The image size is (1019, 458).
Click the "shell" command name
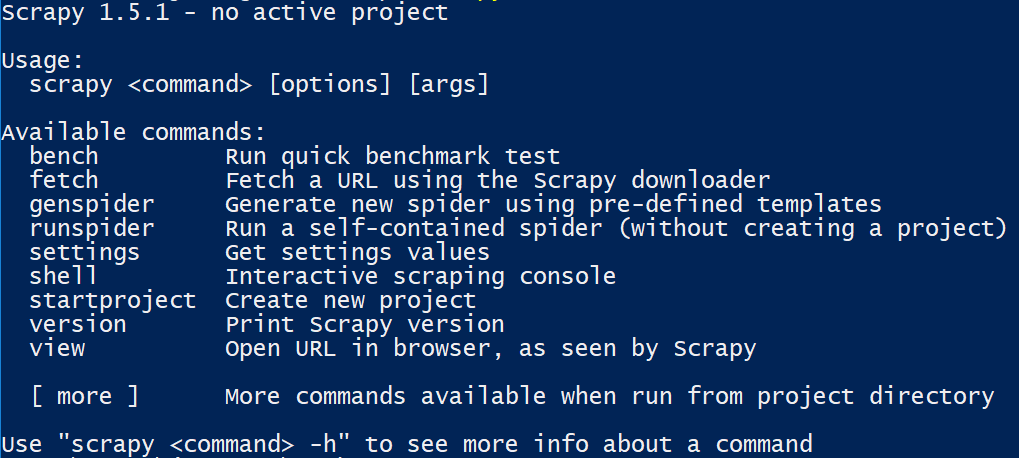[64, 276]
